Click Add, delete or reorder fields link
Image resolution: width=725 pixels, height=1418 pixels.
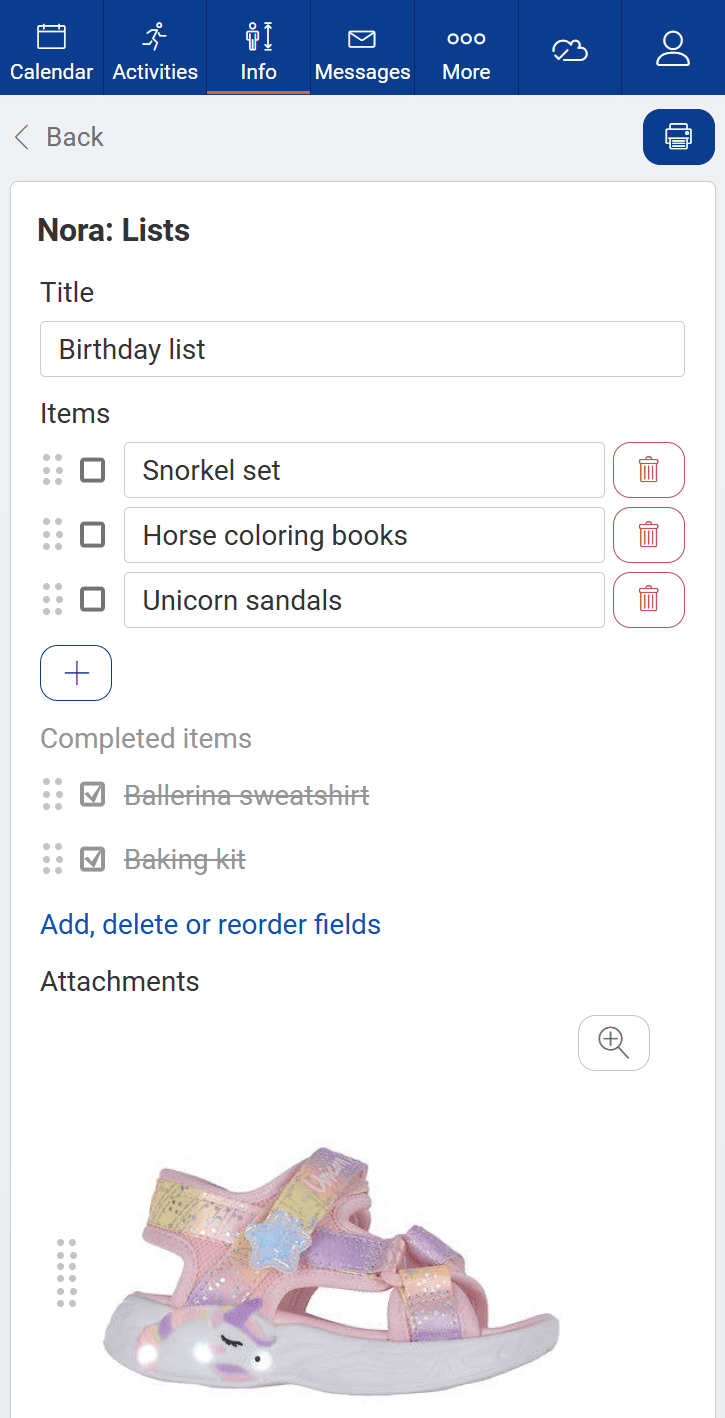210,924
